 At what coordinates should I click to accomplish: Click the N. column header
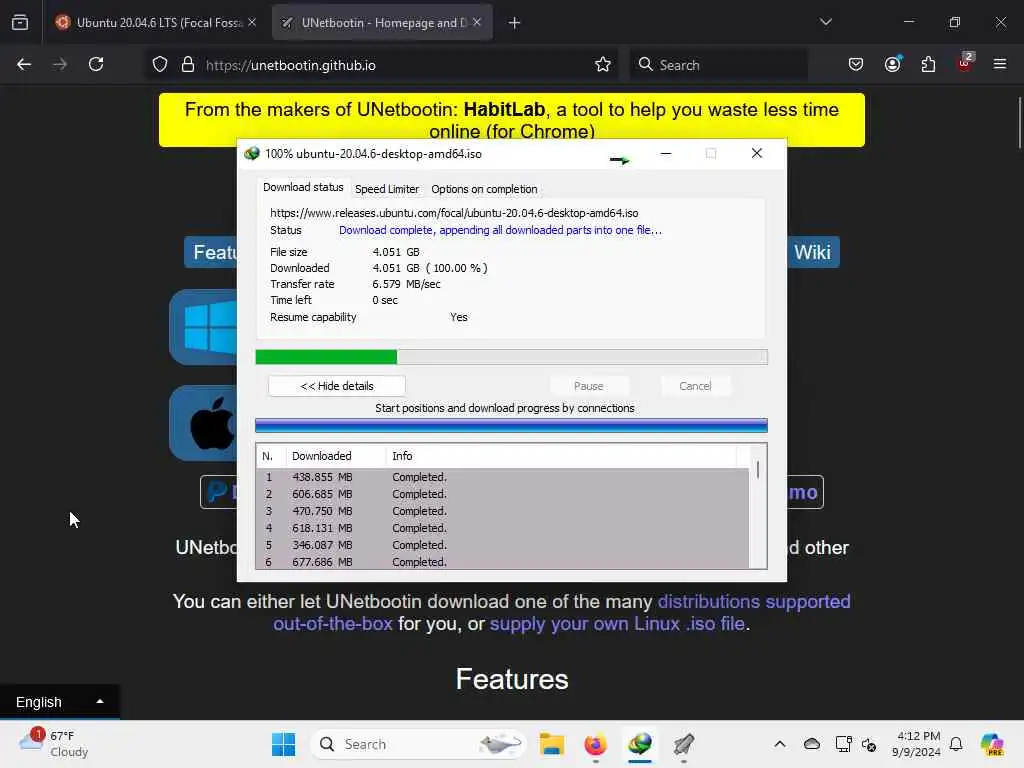(x=270, y=456)
